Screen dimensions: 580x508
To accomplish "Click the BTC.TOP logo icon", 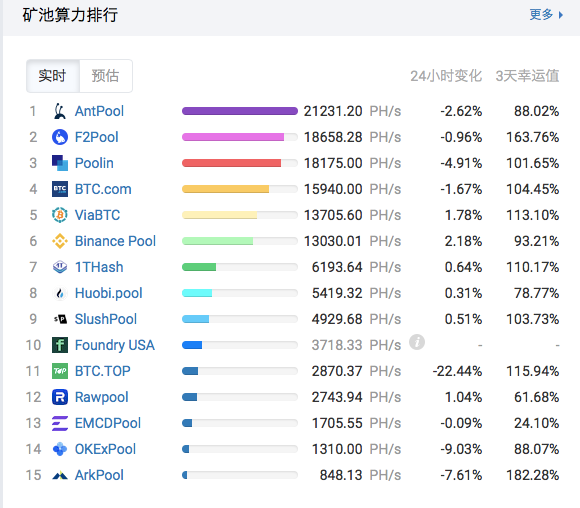I will point(60,371).
